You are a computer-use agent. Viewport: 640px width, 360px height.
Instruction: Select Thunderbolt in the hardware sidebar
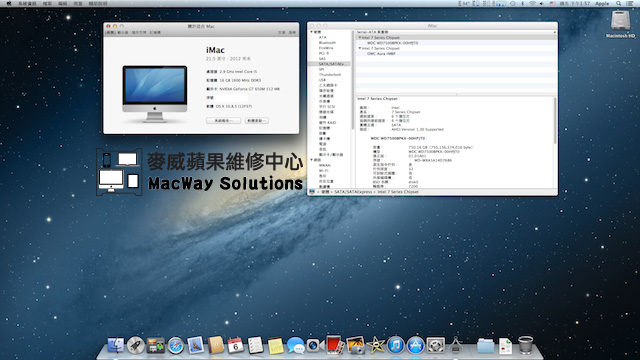329,75
